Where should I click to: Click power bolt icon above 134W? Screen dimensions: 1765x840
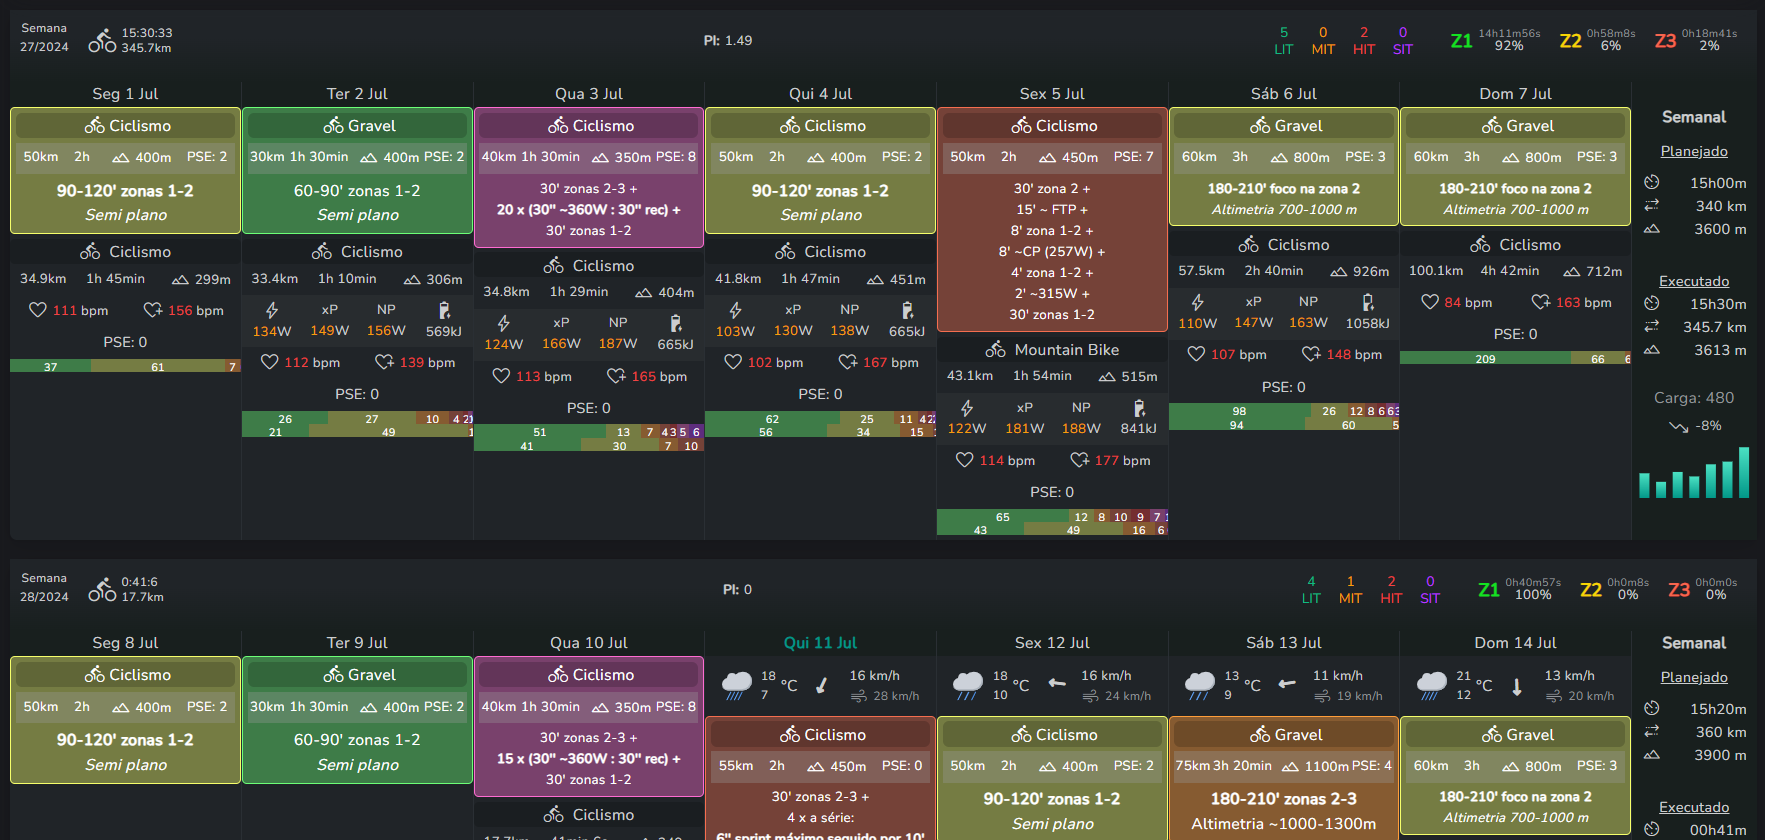pyautogui.click(x=272, y=310)
